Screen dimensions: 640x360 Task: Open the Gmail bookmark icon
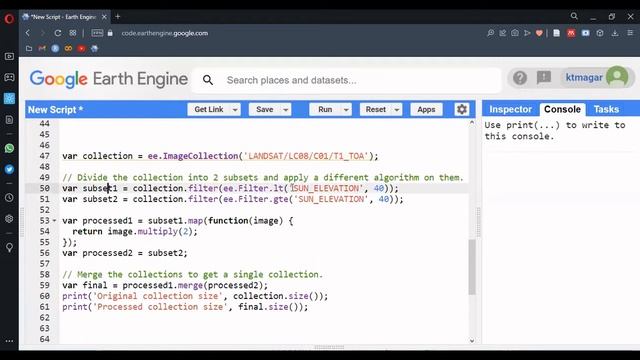[42, 48]
